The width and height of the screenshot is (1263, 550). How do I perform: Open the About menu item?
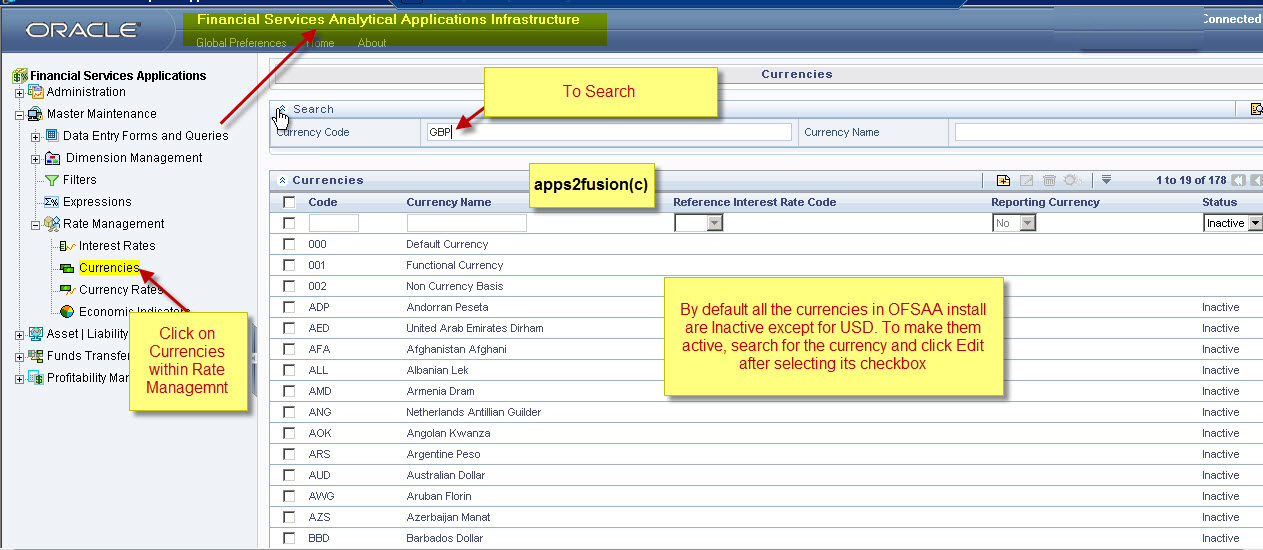[372, 43]
